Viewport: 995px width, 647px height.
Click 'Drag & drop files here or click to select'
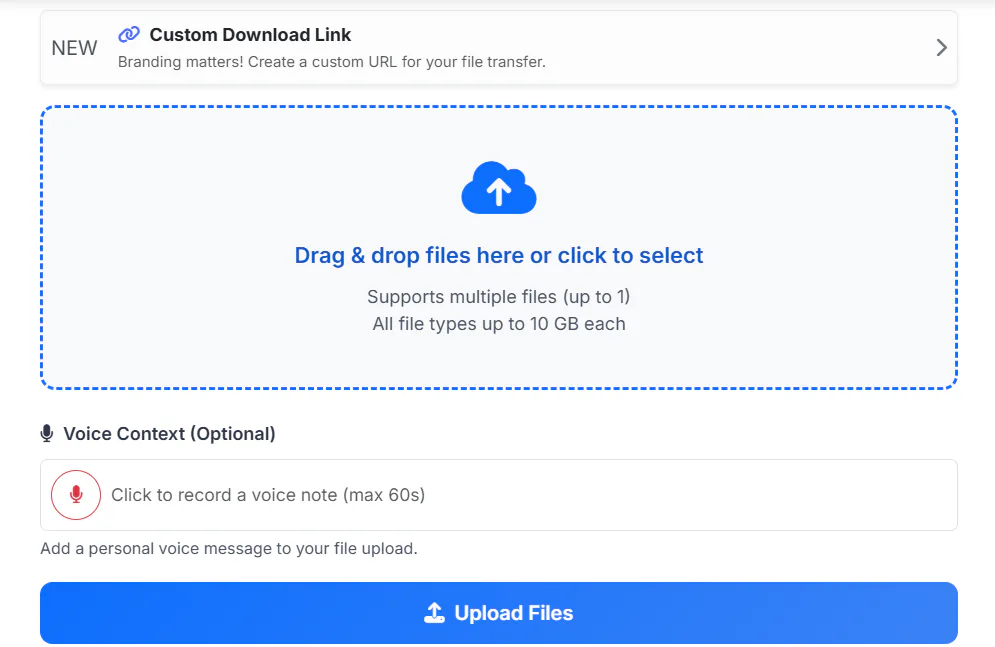(x=499, y=255)
